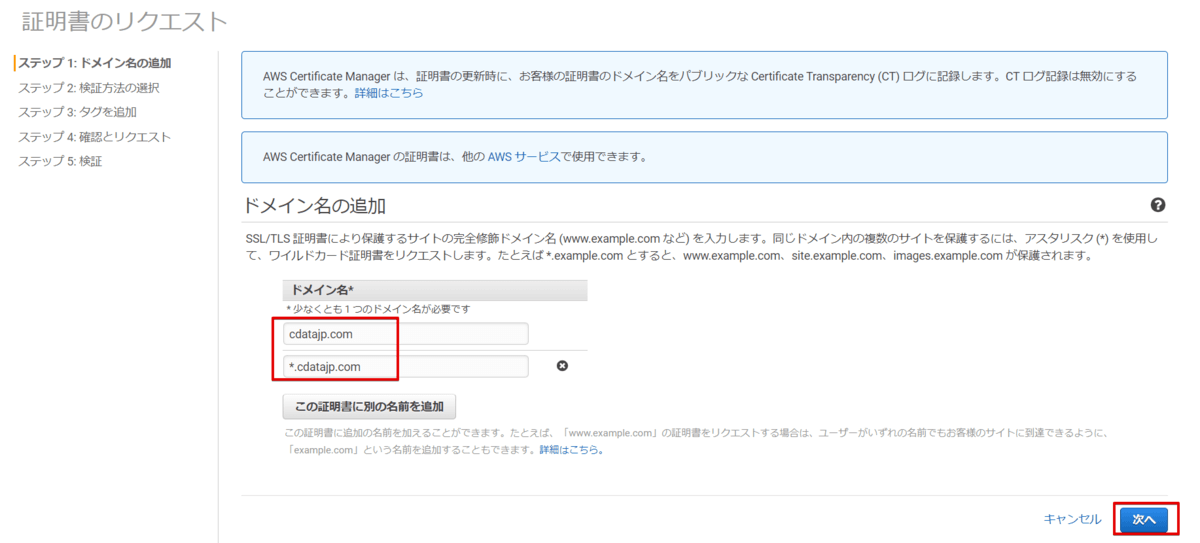Click the ドメイン名* column header
Image resolution: width=1200 pixels, height=543 pixels.
[435, 290]
